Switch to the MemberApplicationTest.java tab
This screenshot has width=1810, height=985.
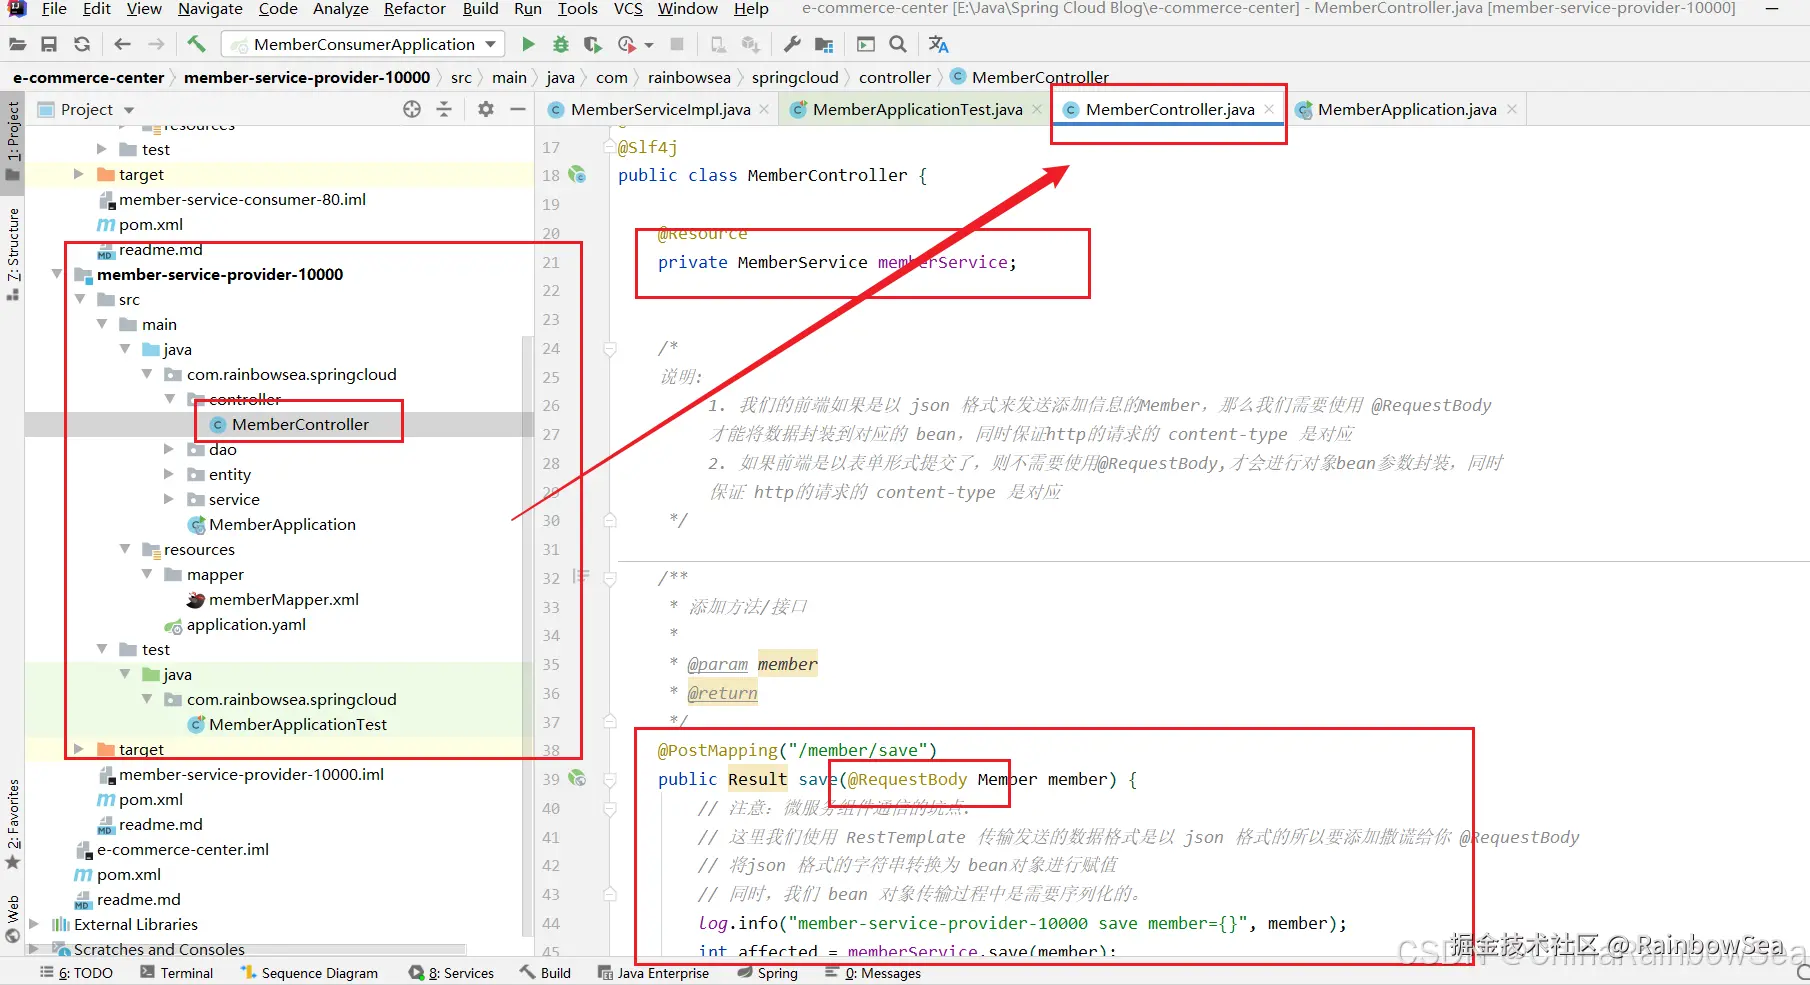point(917,109)
